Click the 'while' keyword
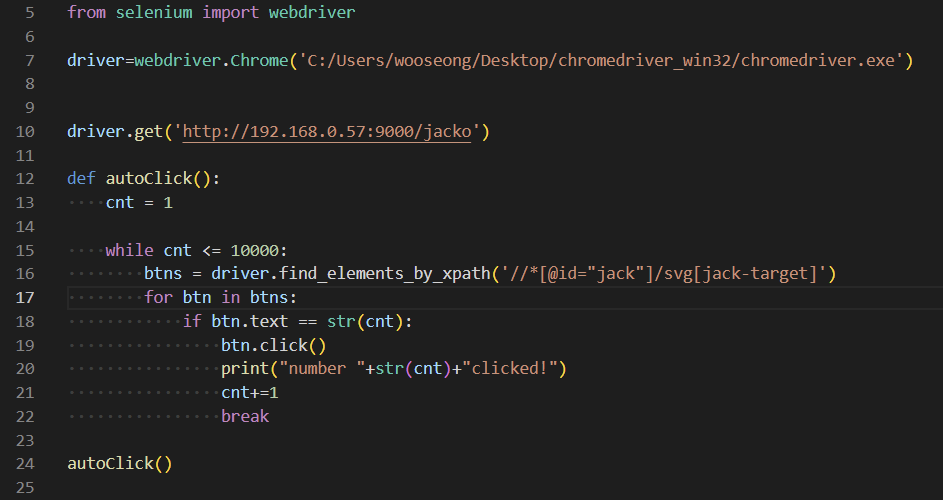 [x=129, y=250]
